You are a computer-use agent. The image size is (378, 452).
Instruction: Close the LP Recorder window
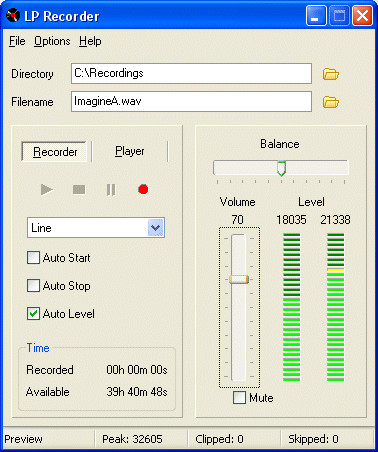[x=362, y=15]
